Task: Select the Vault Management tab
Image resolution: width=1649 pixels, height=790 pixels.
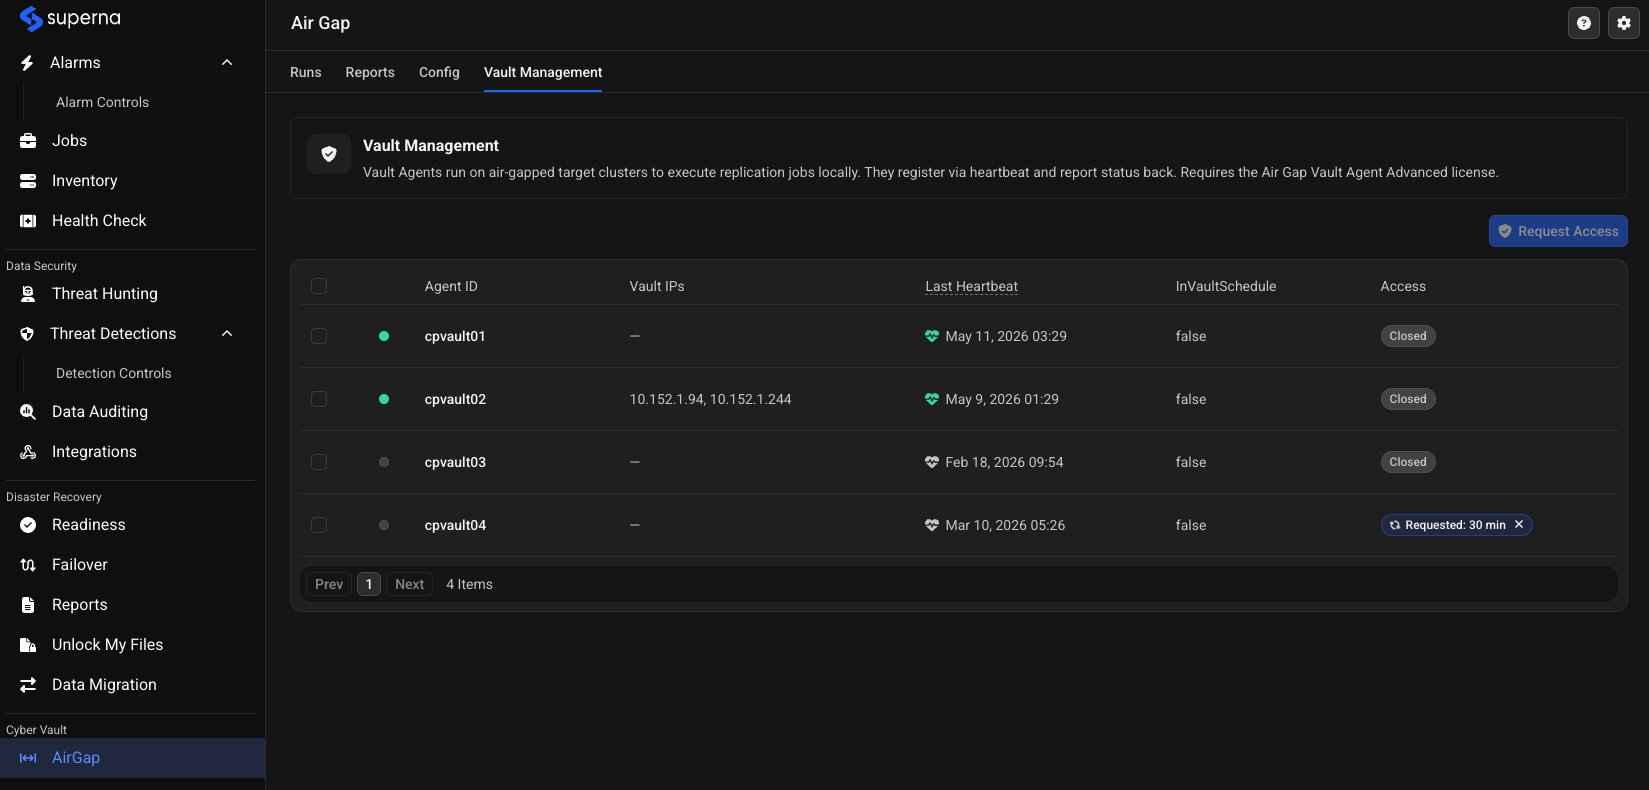Action: (x=543, y=72)
